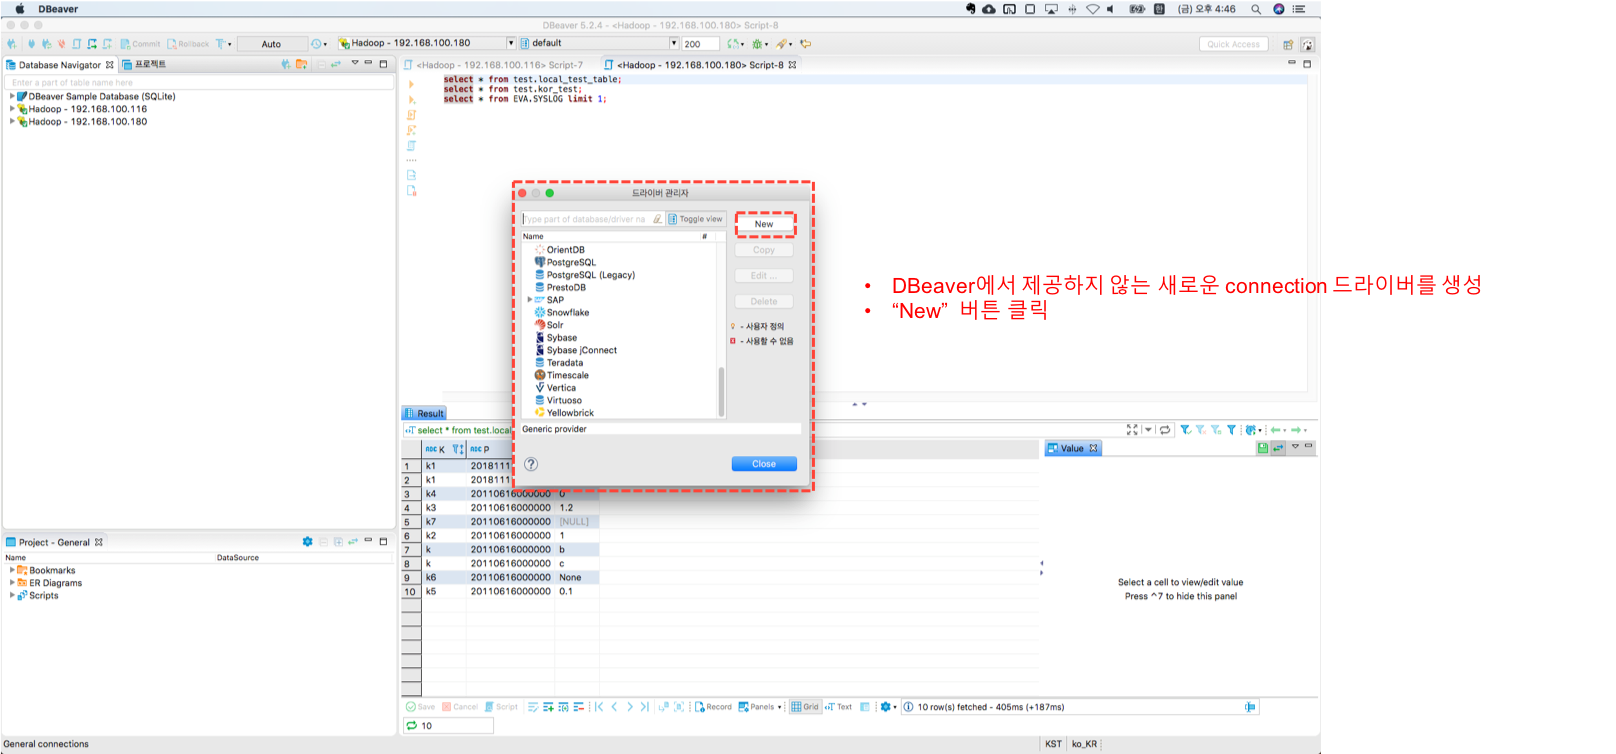The image size is (1616, 754).
Task: Select Timescale driver entry
Action: [x=567, y=376]
